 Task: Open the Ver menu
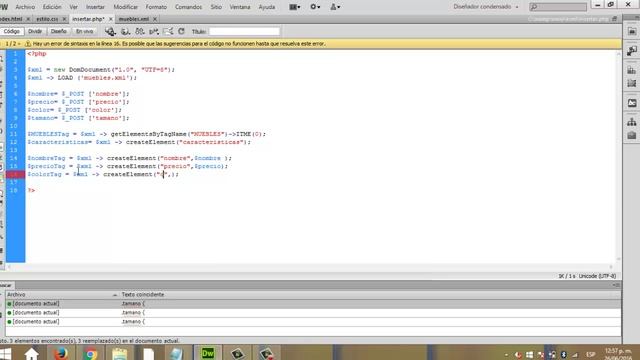point(73,7)
